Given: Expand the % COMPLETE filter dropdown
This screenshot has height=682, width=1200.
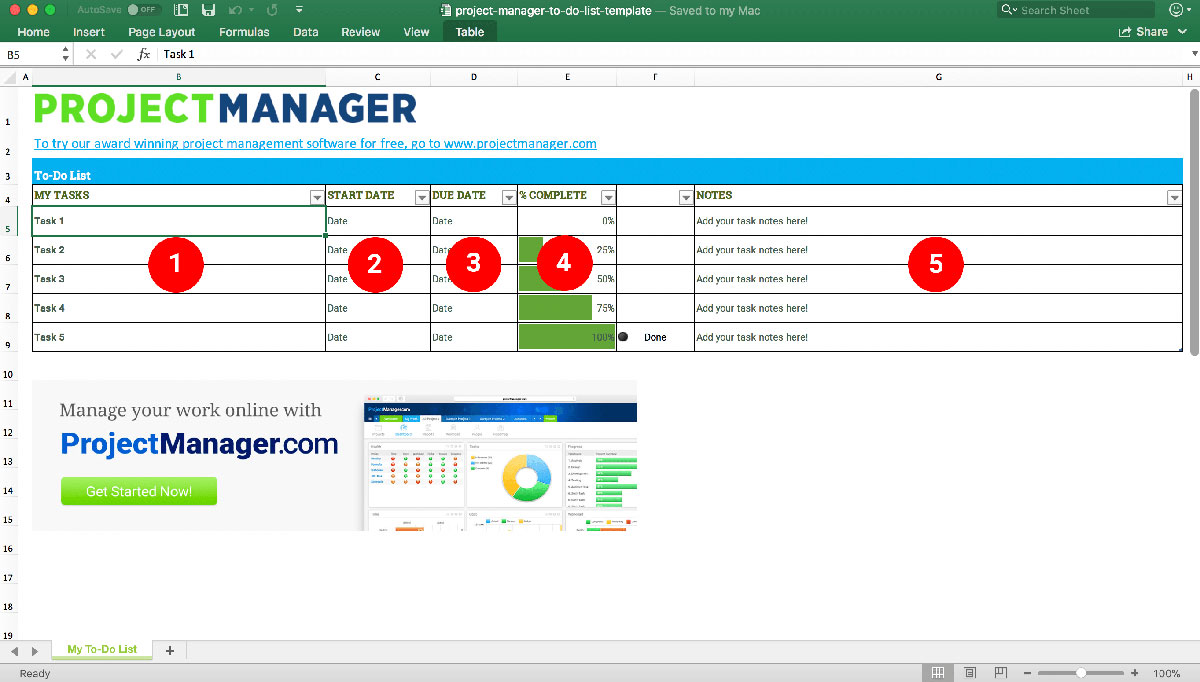Looking at the screenshot, I should coord(608,197).
